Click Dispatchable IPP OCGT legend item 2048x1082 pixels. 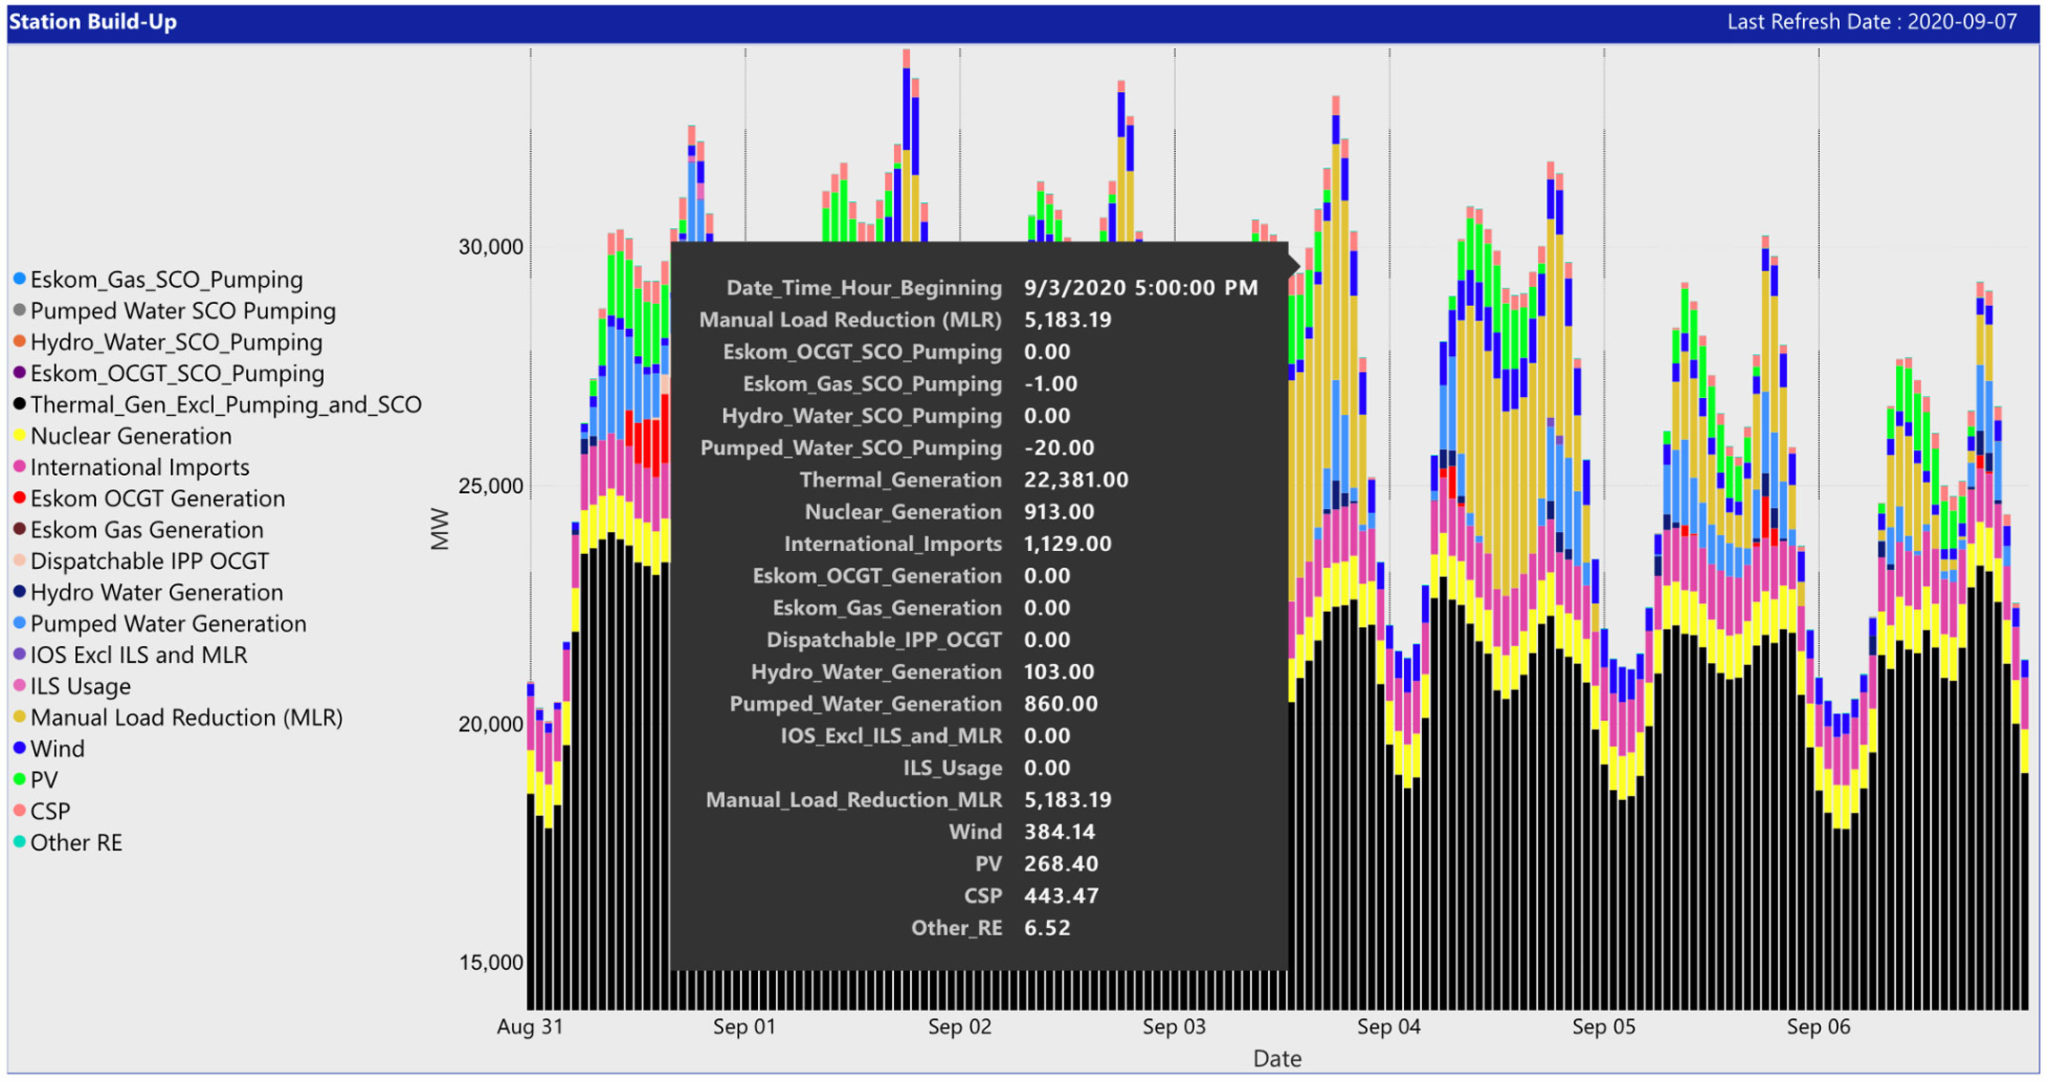150,561
